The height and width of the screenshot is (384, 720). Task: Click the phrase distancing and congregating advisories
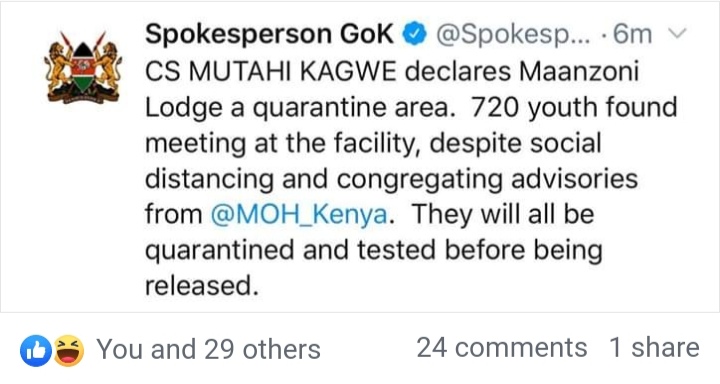tap(391, 180)
